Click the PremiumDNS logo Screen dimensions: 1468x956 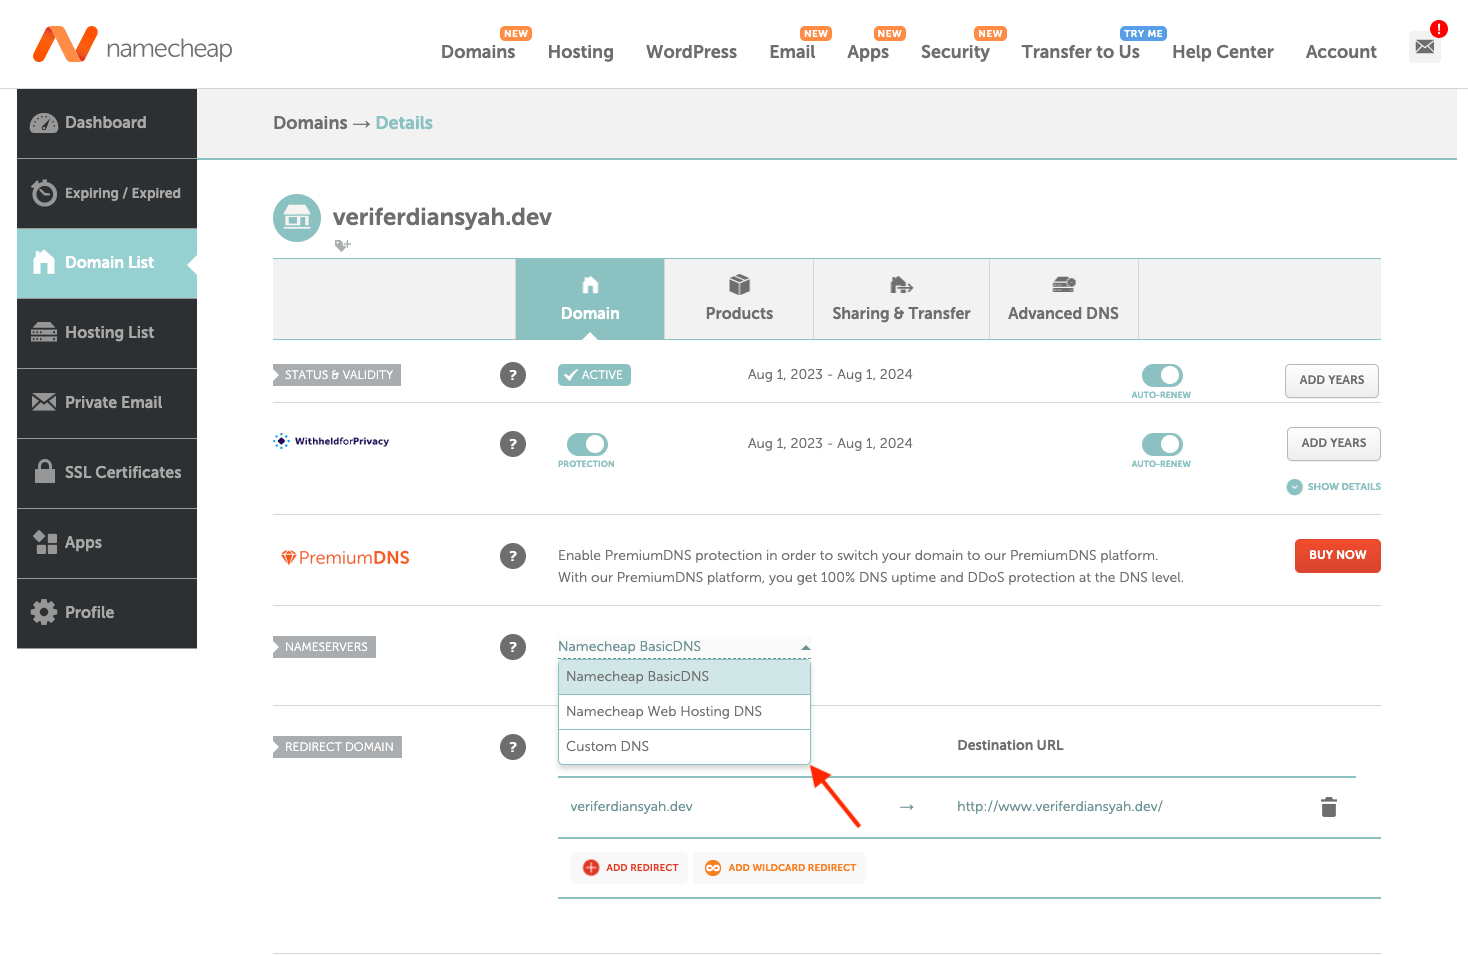[345, 557]
